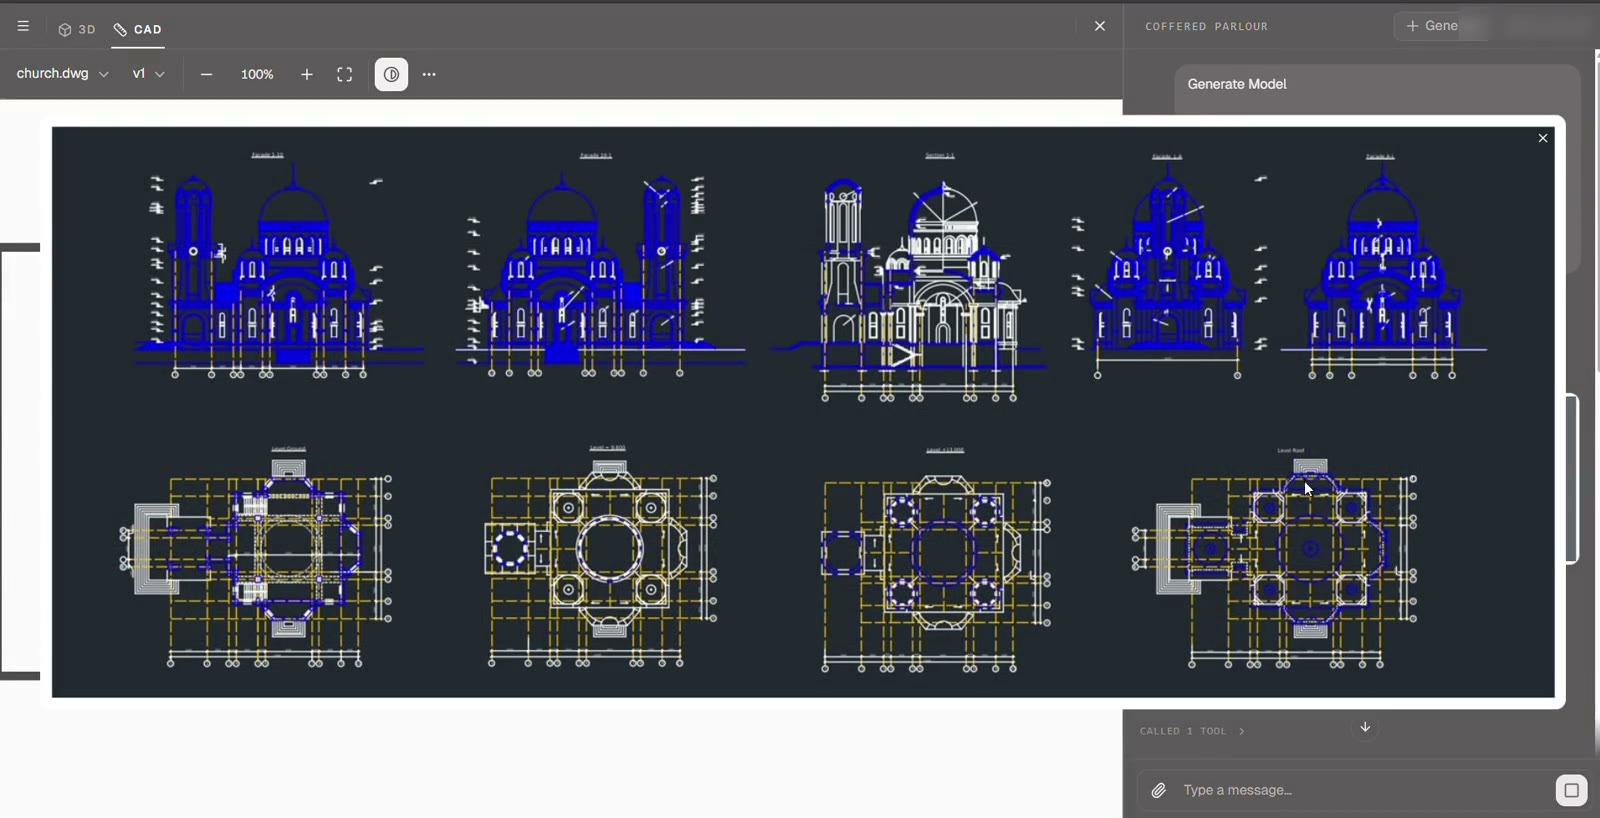The image size is (1600, 818).
Task: Close the CAD panel with the X icon
Action: (1100, 26)
